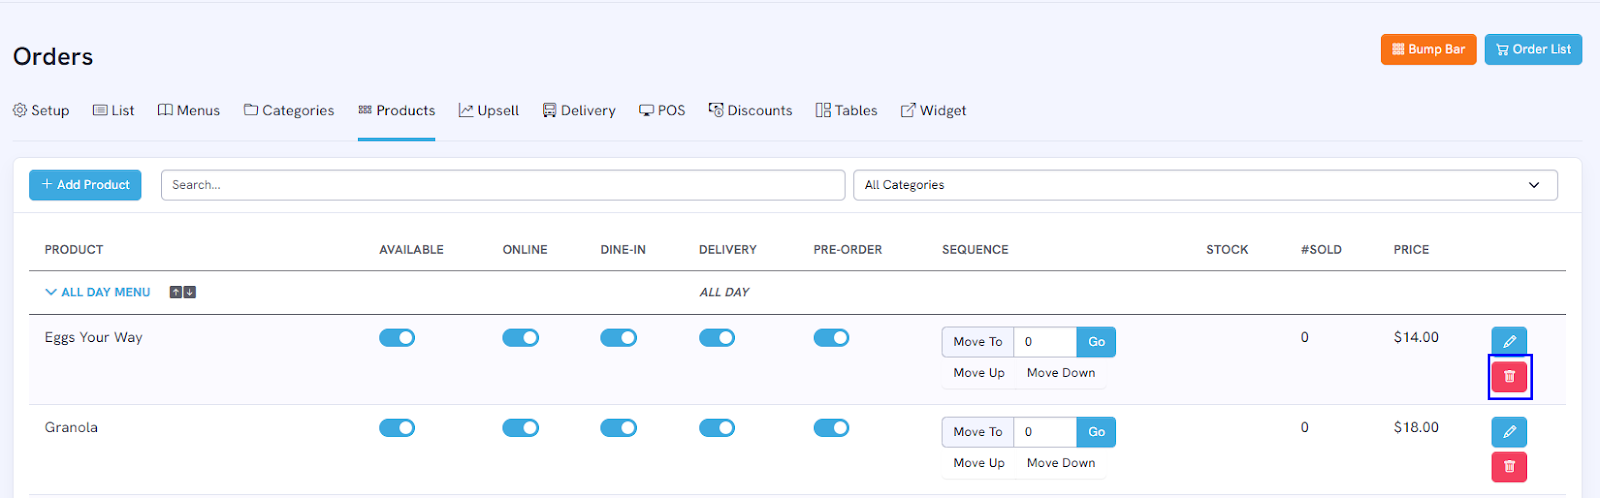The image size is (1600, 498).
Task: Toggle Available switch for Eggs Your Way
Action: pyautogui.click(x=397, y=338)
